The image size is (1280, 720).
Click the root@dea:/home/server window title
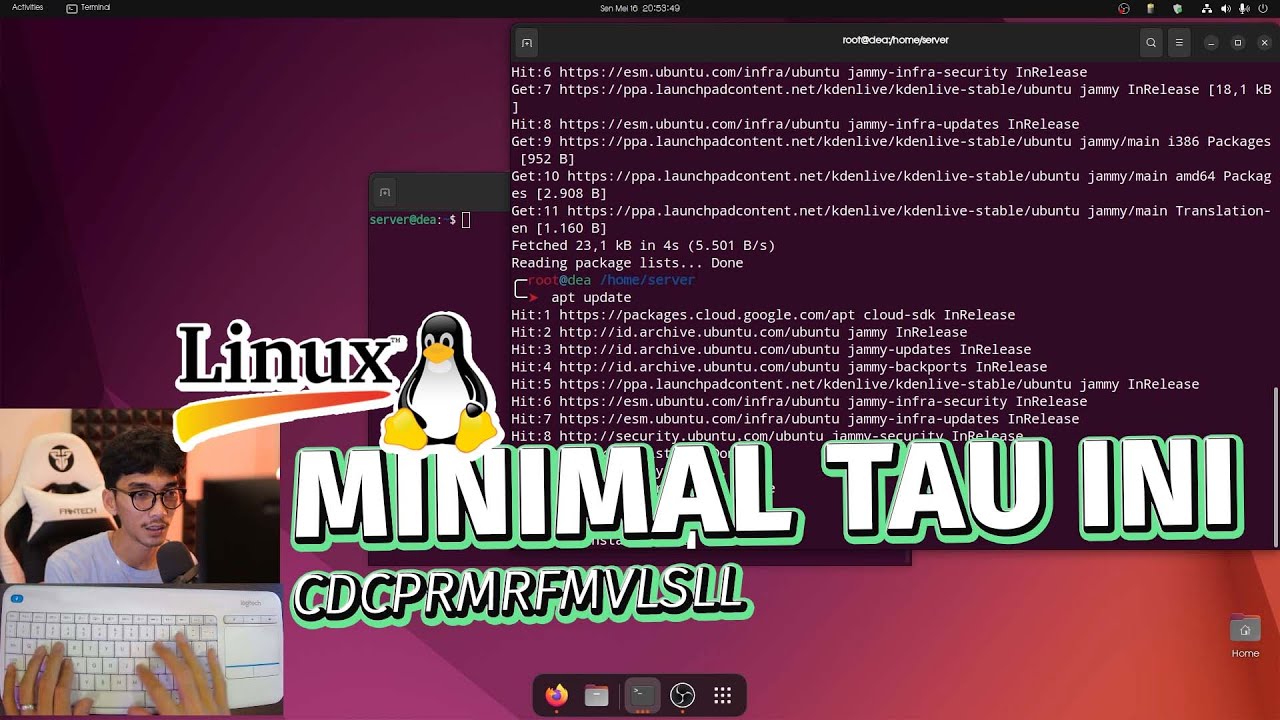[x=895, y=41]
